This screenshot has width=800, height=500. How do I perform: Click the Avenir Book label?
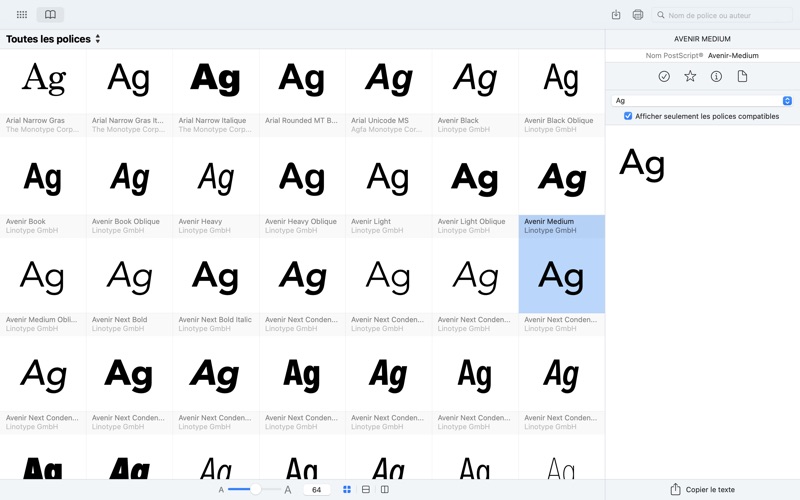click(x=26, y=221)
